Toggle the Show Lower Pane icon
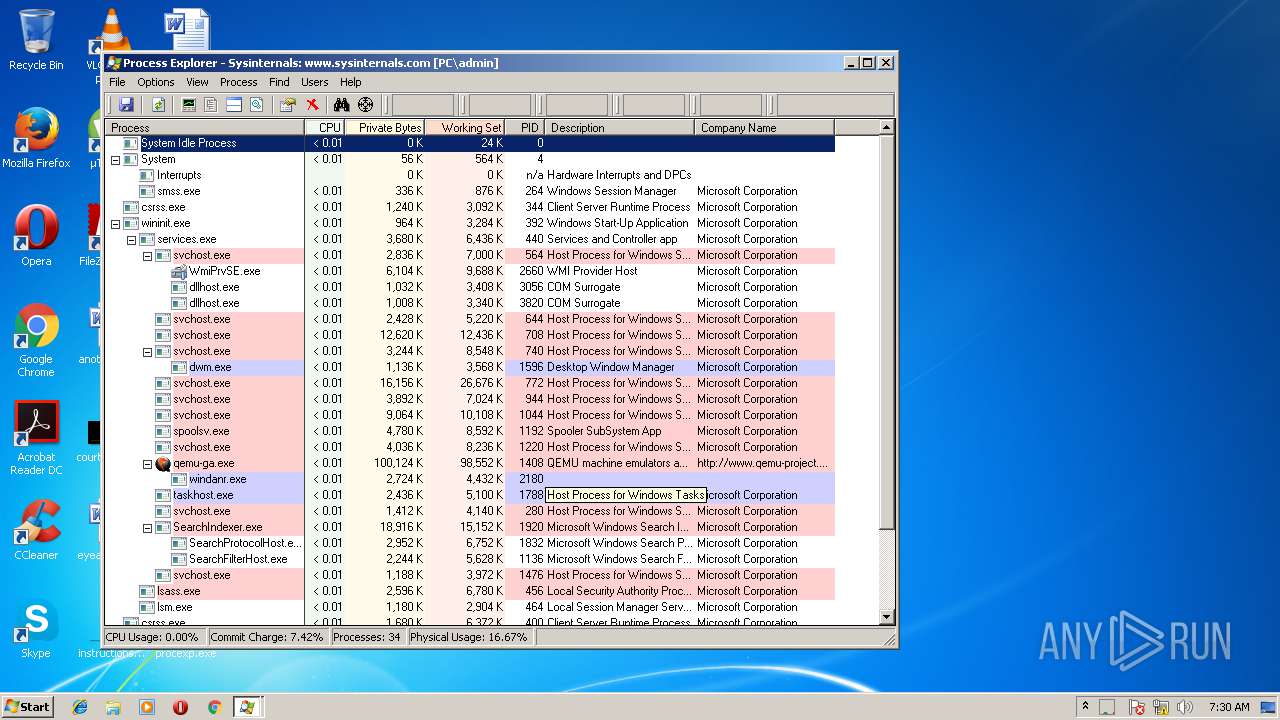The image size is (1280, 720). pyautogui.click(x=234, y=105)
